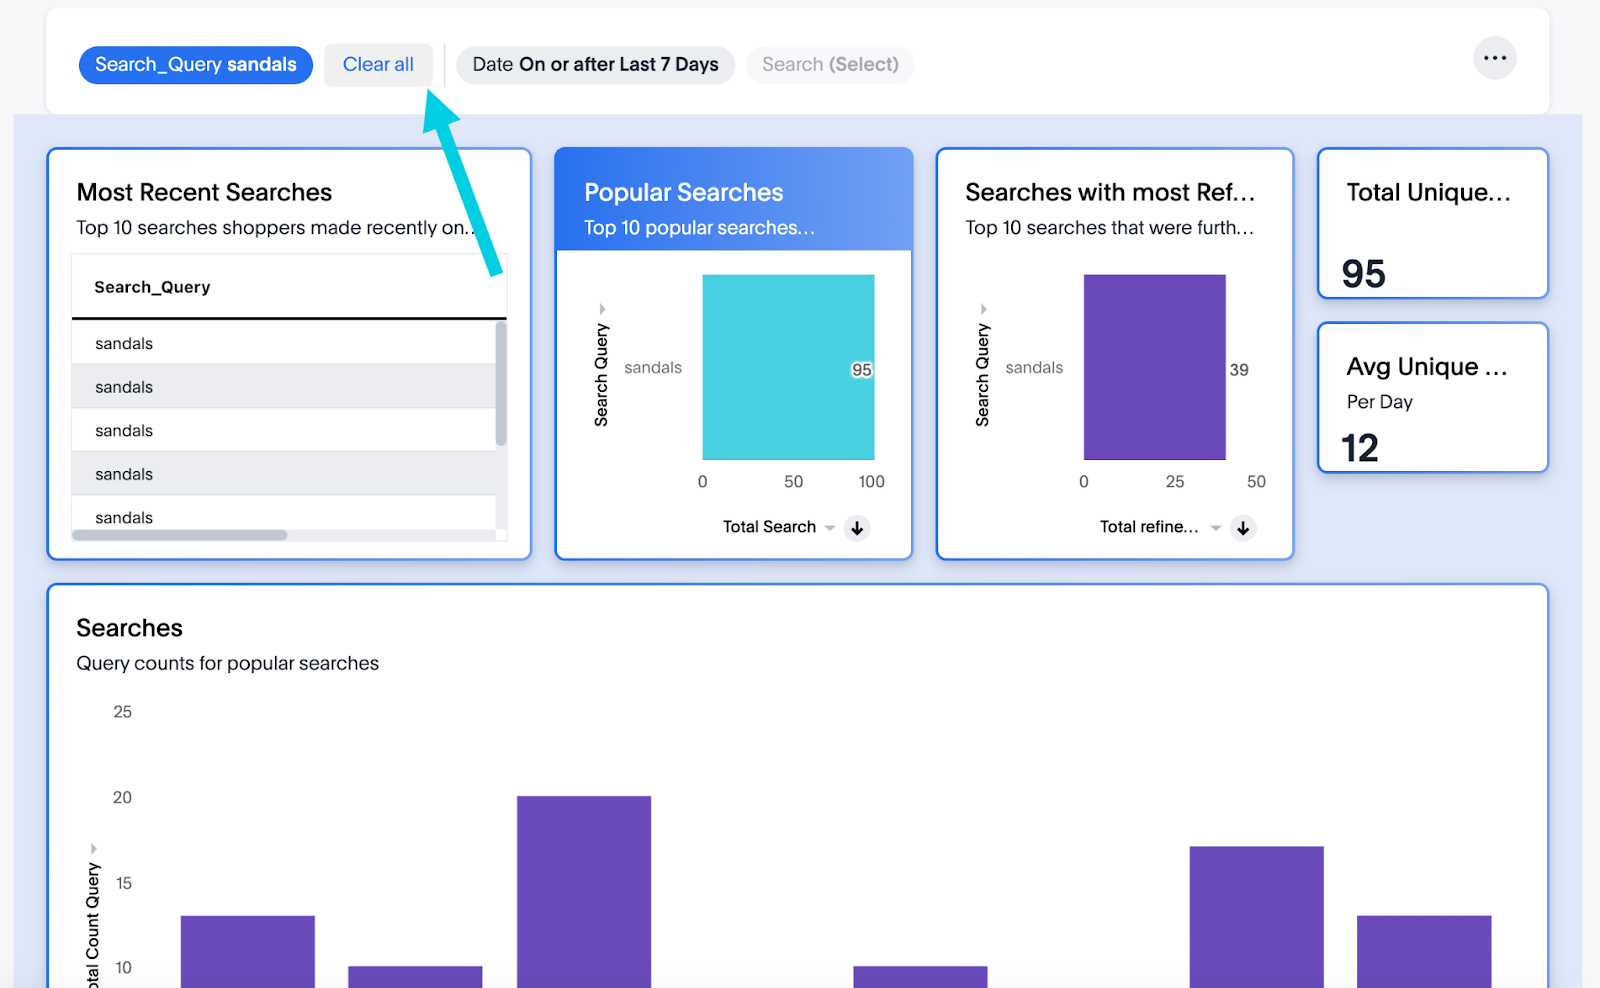Select the Popular Searches card title
The image size is (1600, 988).
(684, 192)
